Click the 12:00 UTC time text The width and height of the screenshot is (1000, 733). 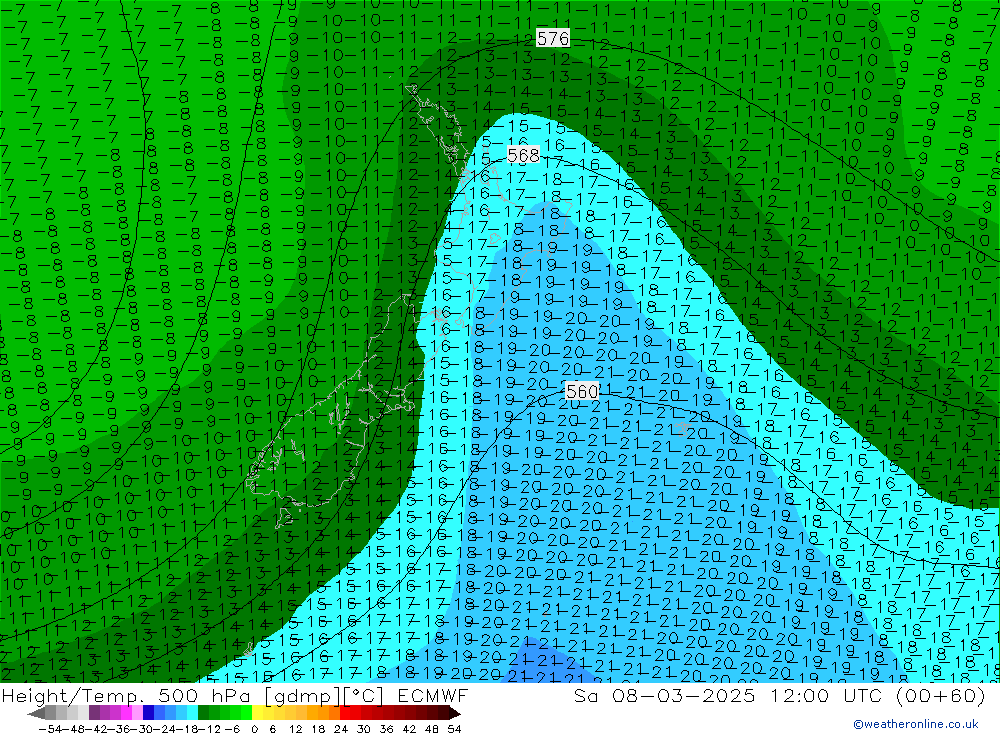tap(825, 695)
